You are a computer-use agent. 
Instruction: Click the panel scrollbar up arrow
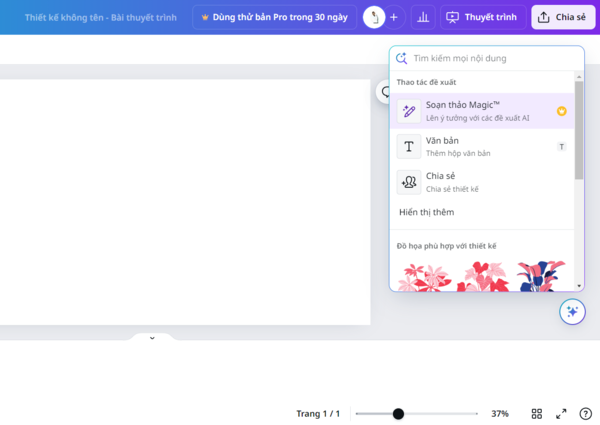pyautogui.click(x=579, y=77)
